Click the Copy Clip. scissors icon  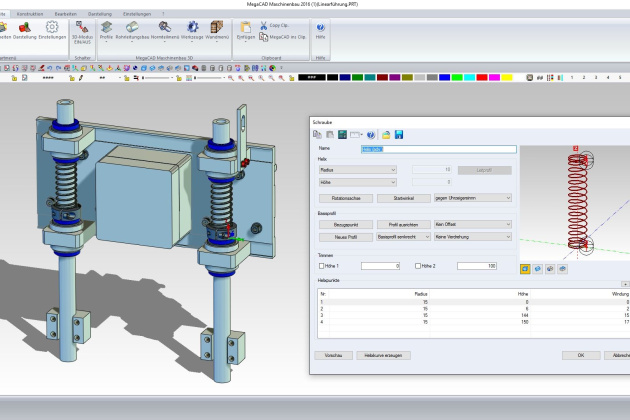(x=264, y=25)
